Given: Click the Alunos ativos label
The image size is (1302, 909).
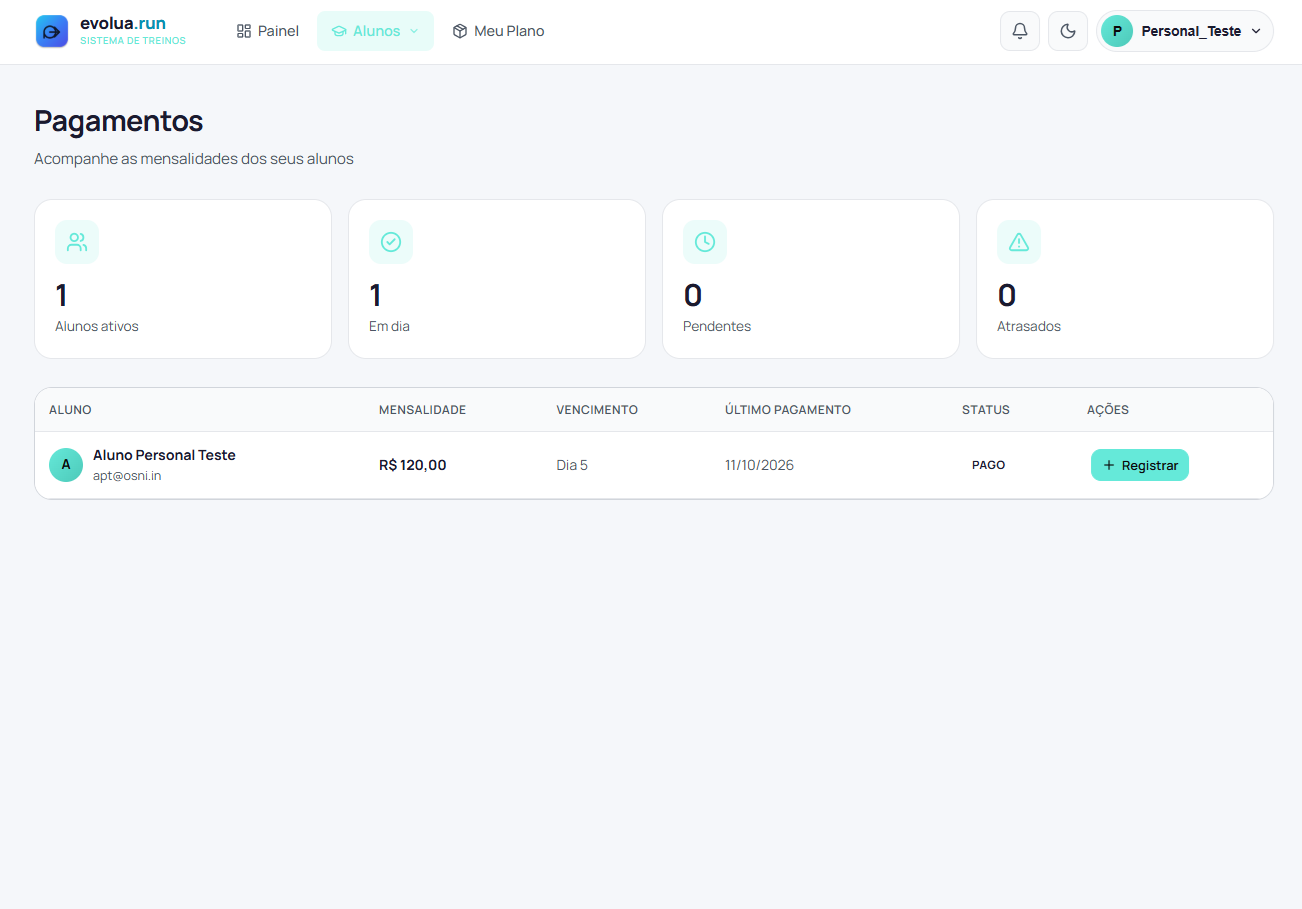Looking at the screenshot, I should point(97,326).
